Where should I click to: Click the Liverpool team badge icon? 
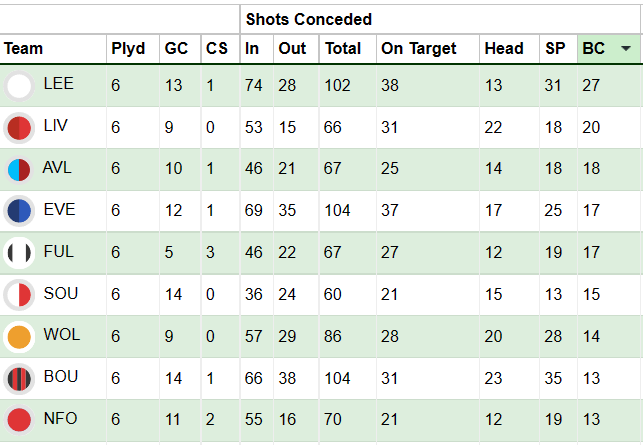click(19, 128)
